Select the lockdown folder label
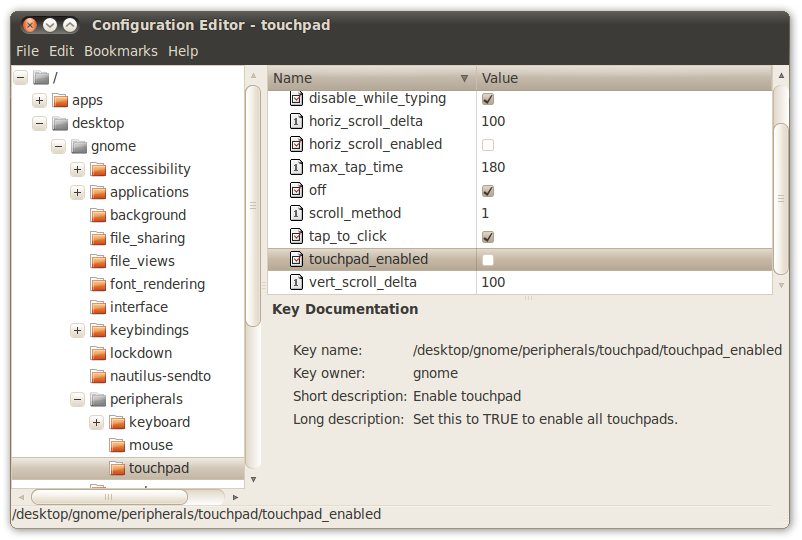Image resolution: width=802 pixels, height=540 pixels. [x=141, y=353]
